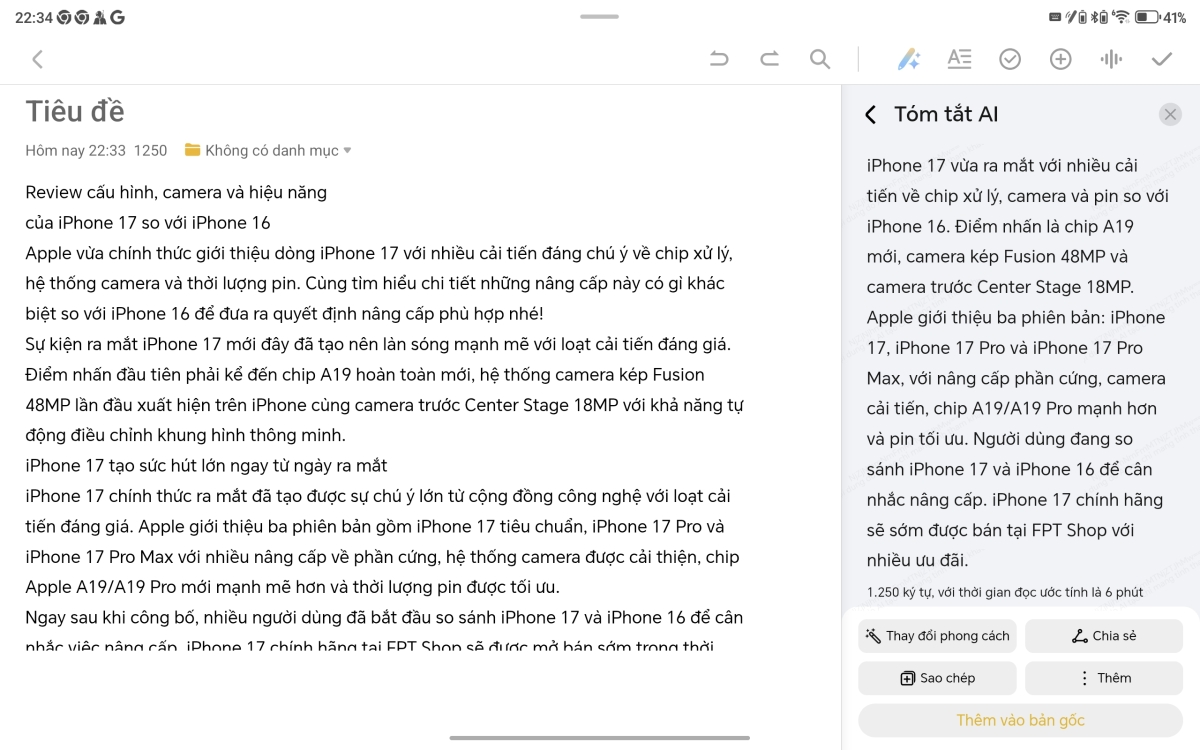The image size is (1200, 750).
Task: Click the line 'của iPhone 17 so với iPhone 16'
Action: tap(148, 222)
